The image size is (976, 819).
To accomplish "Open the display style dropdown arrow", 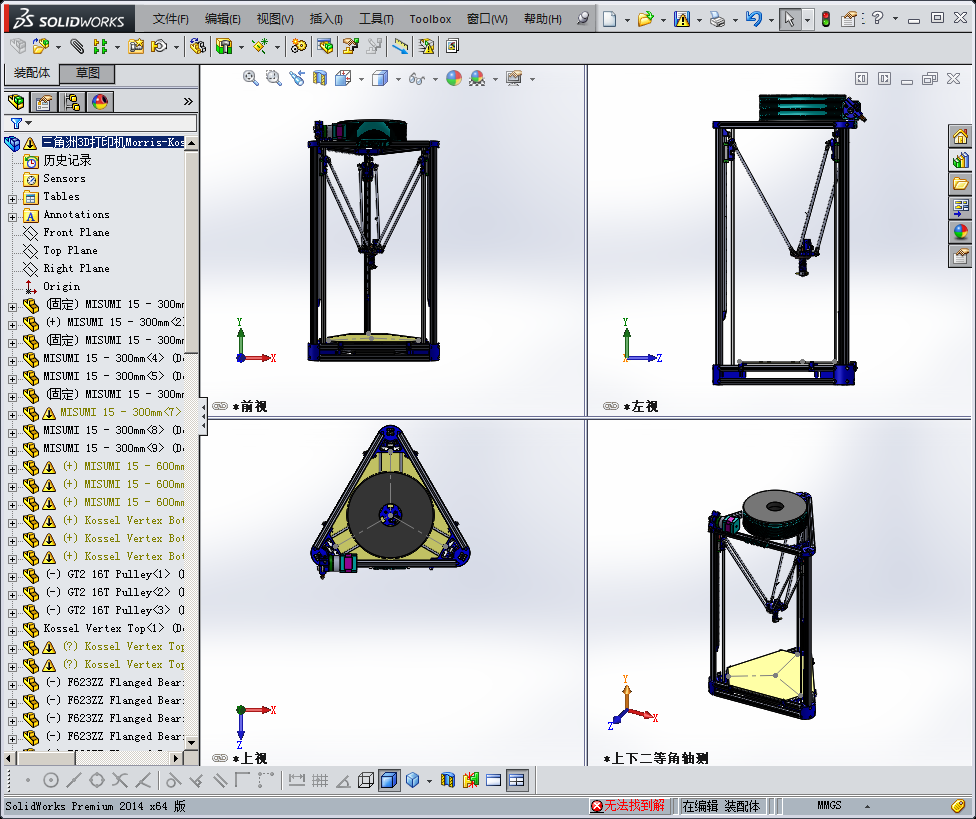I will pos(396,78).
